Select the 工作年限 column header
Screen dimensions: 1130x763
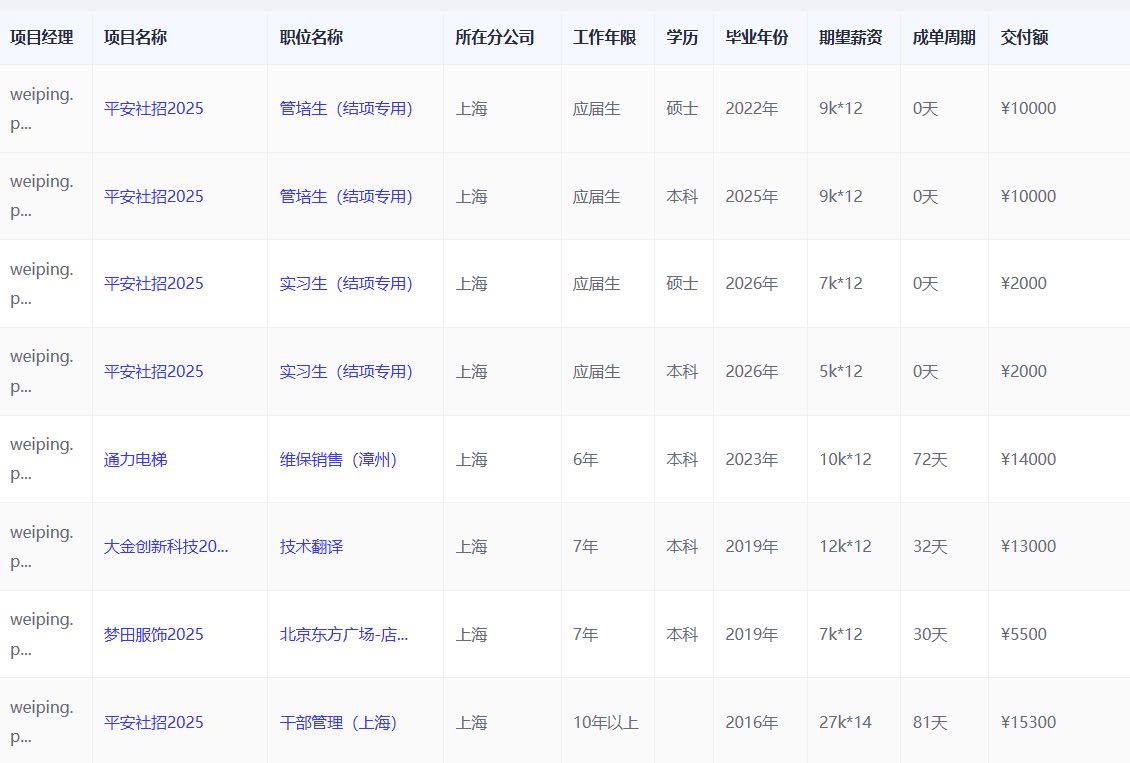tap(604, 38)
